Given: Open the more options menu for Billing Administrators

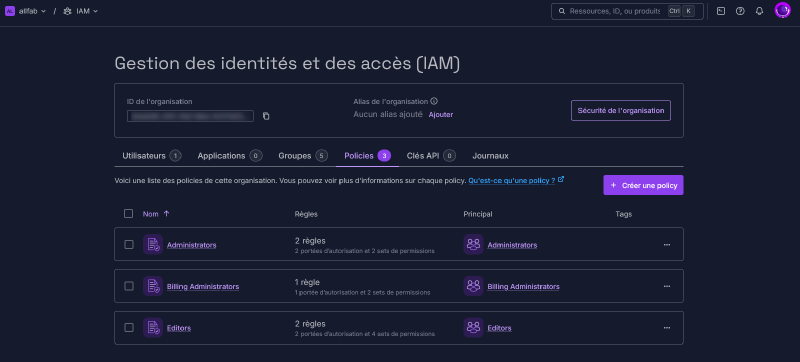Looking at the screenshot, I should (666, 286).
